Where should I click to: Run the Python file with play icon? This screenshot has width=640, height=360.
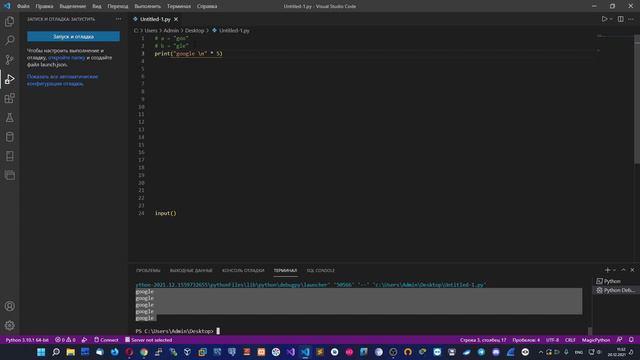point(604,19)
